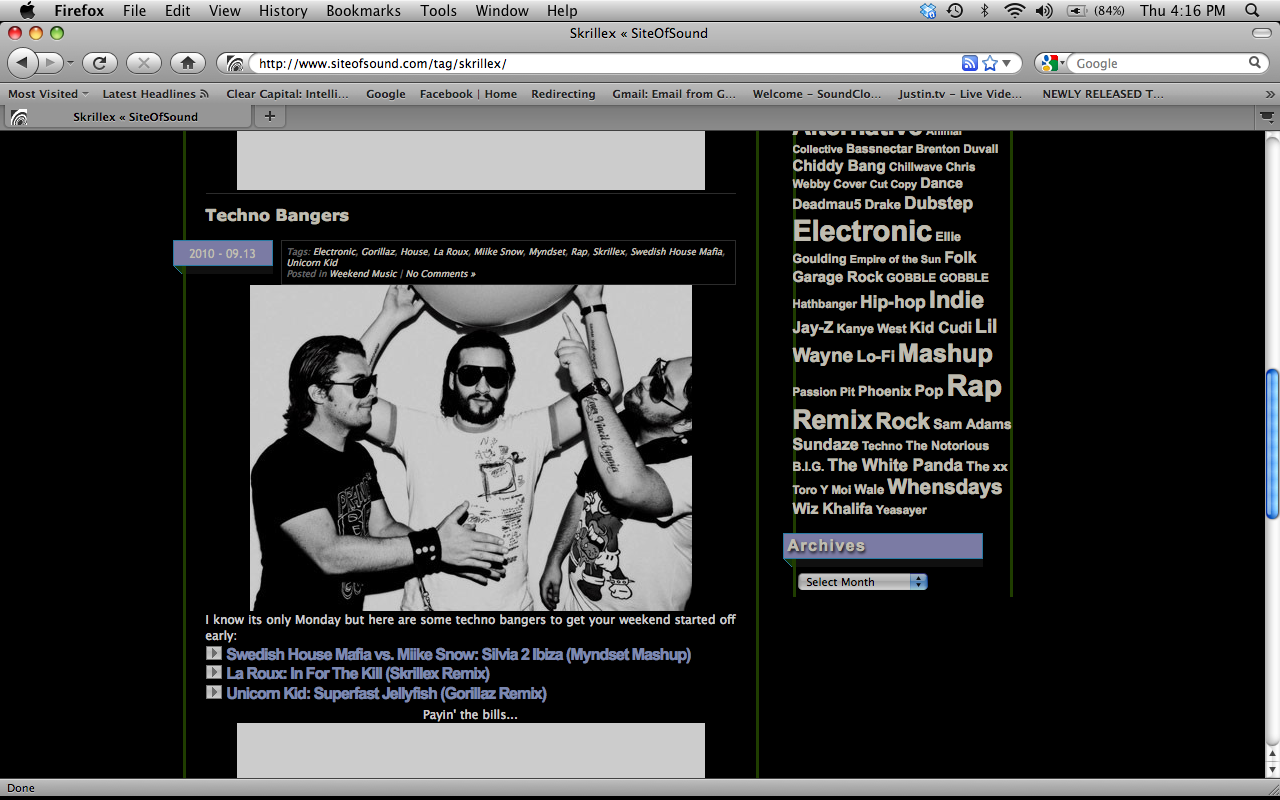Click the stop loading button
The image size is (1280, 800).
[x=144, y=63]
